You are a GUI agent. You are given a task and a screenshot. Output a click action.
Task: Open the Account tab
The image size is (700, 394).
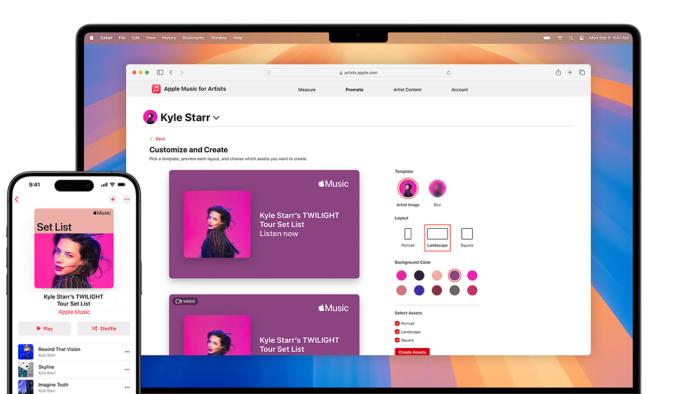(x=459, y=90)
